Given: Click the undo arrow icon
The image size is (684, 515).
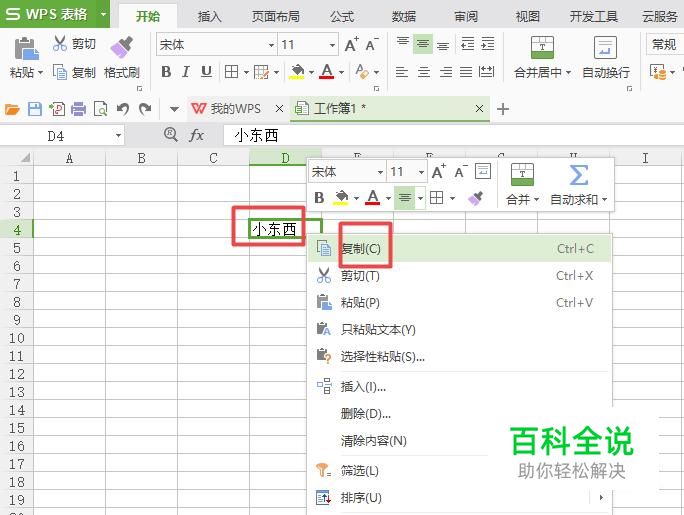Looking at the screenshot, I should pos(123,109).
